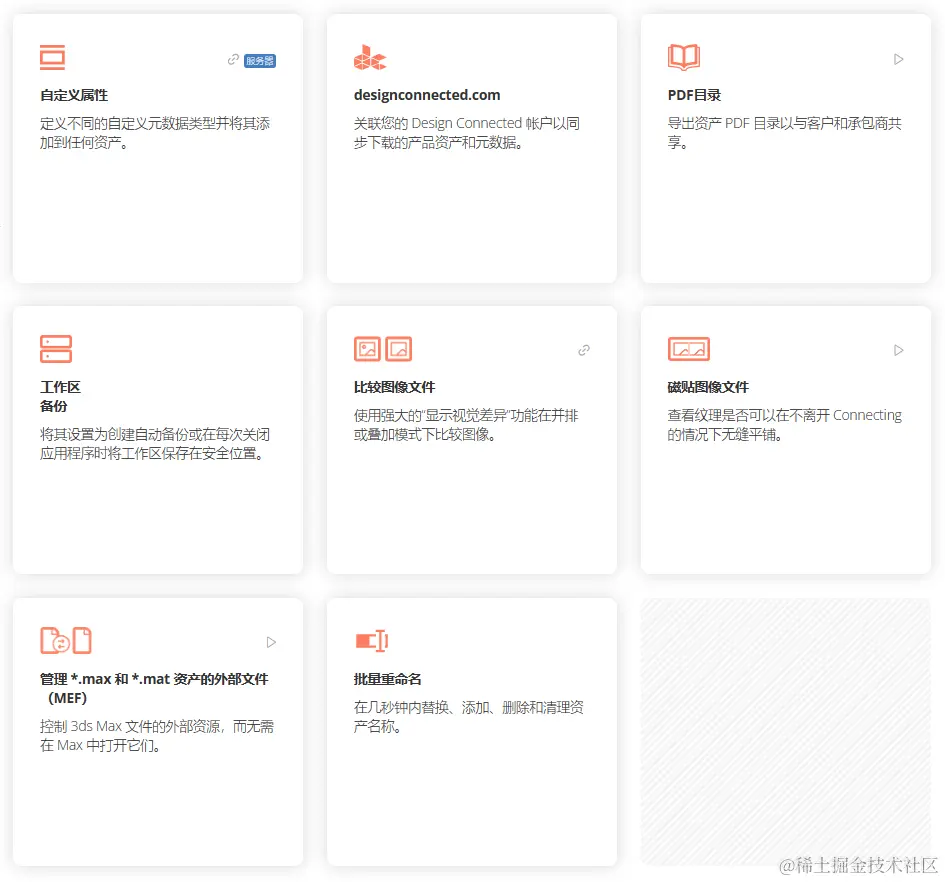
Task: Play the PDF目录 demo triangle
Action: [x=899, y=59]
